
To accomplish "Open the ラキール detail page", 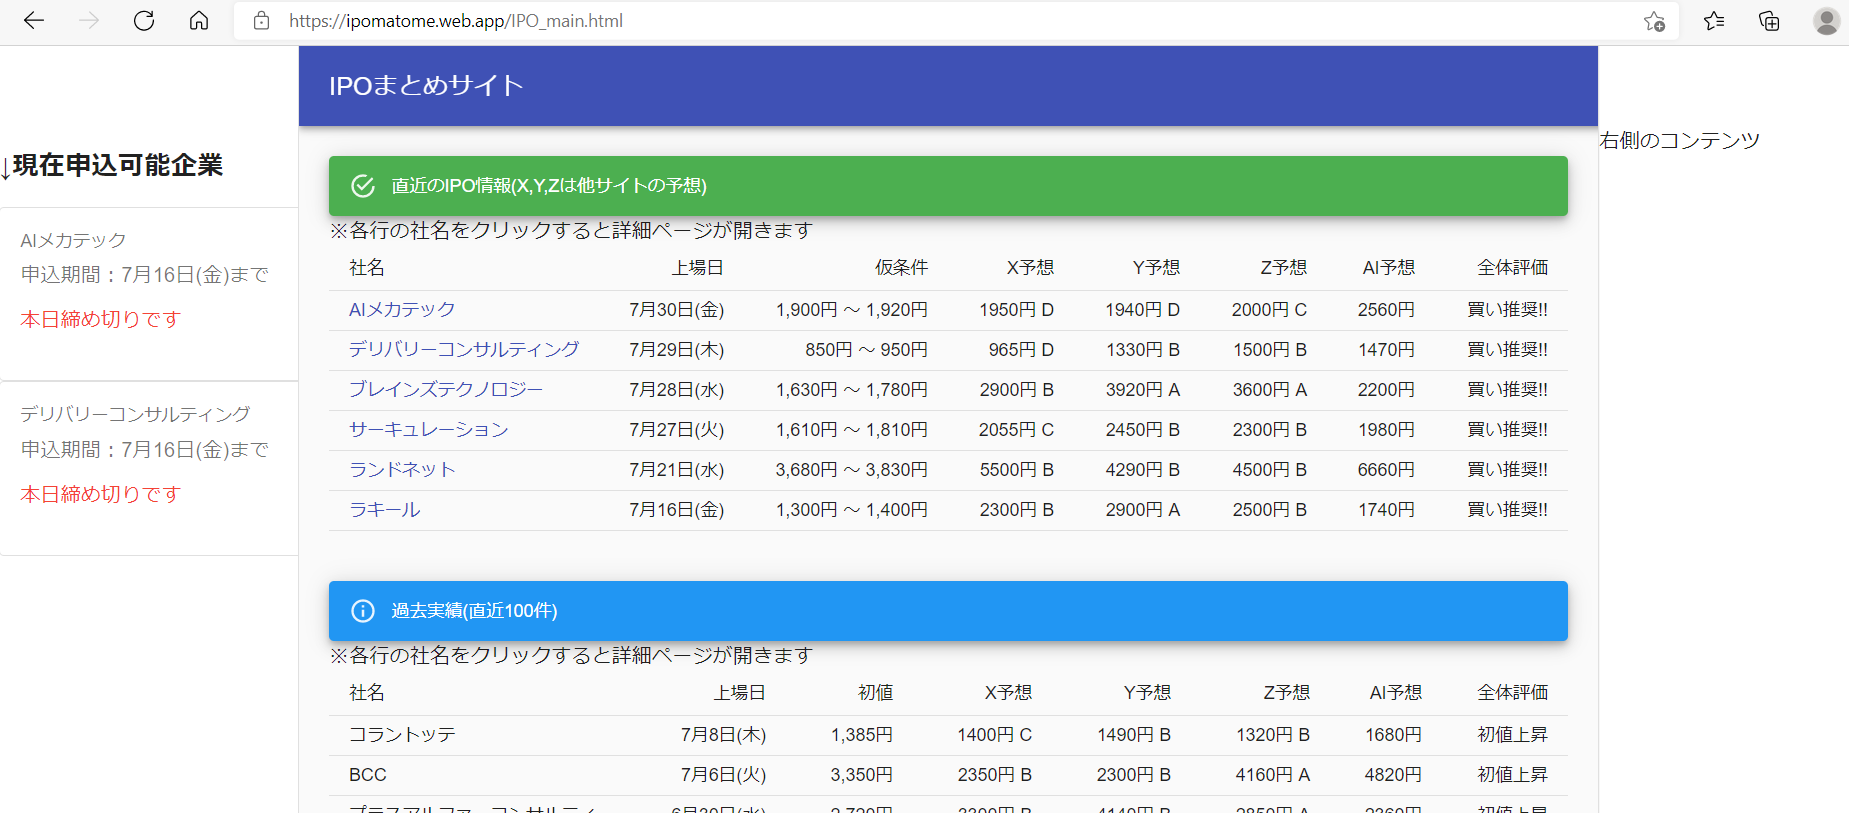I will (x=385, y=510).
